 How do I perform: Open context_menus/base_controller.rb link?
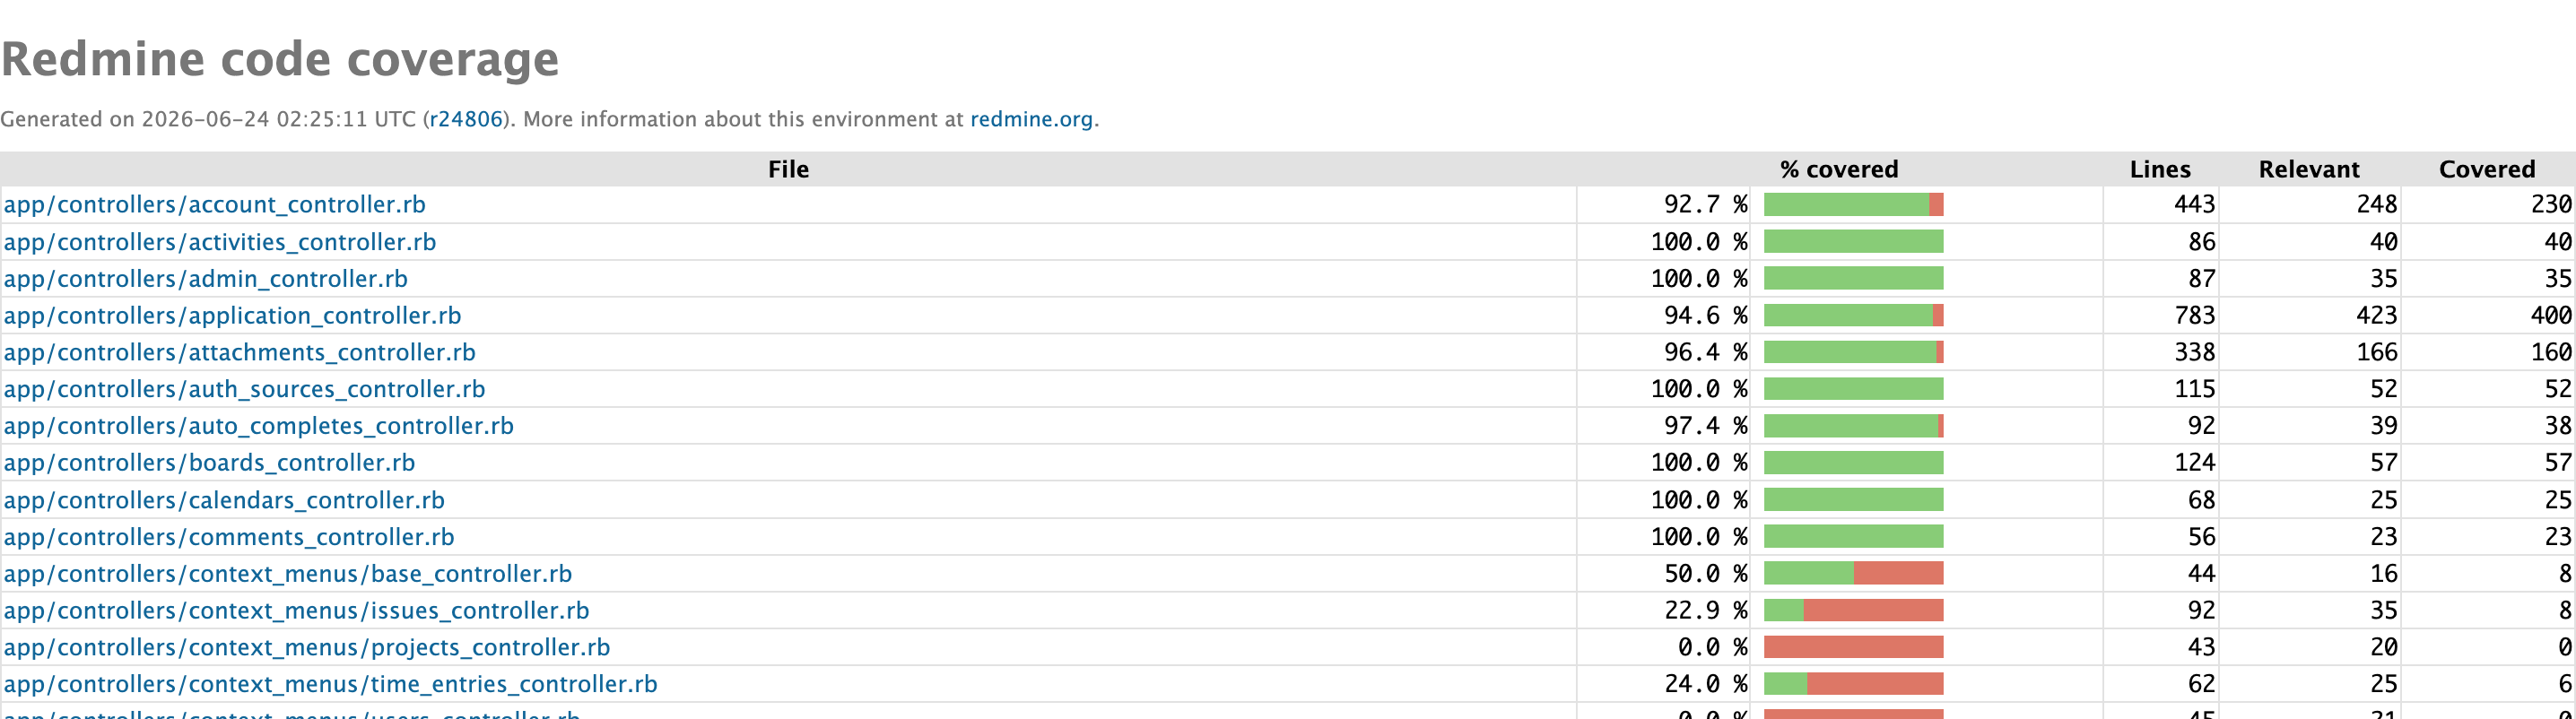[x=288, y=574]
